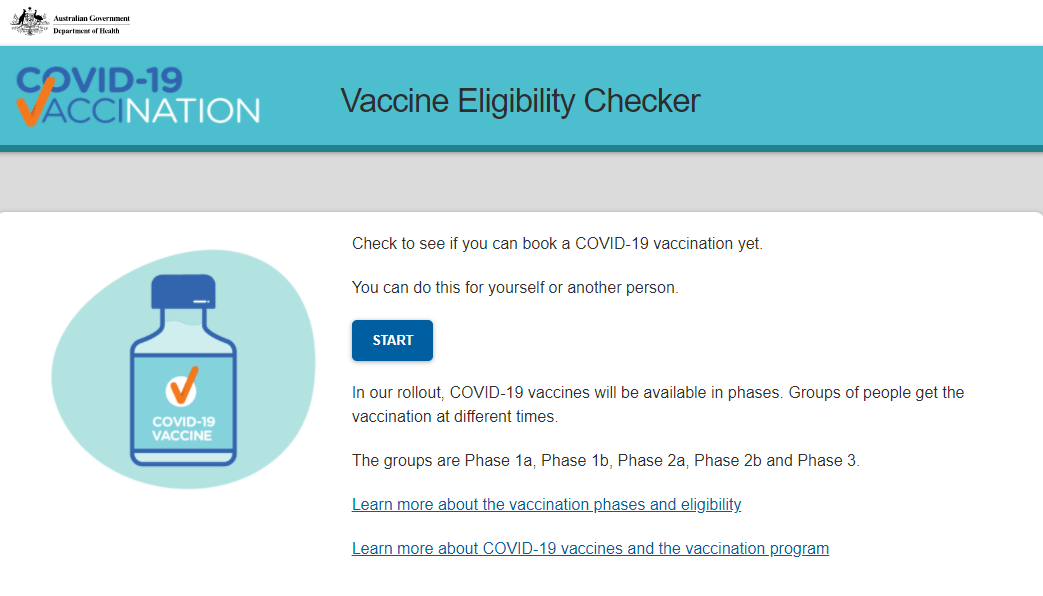The image size is (1043, 596).
Task: Click the "Australian Government" text
Action: pyautogui.click(x=92, y=18)
